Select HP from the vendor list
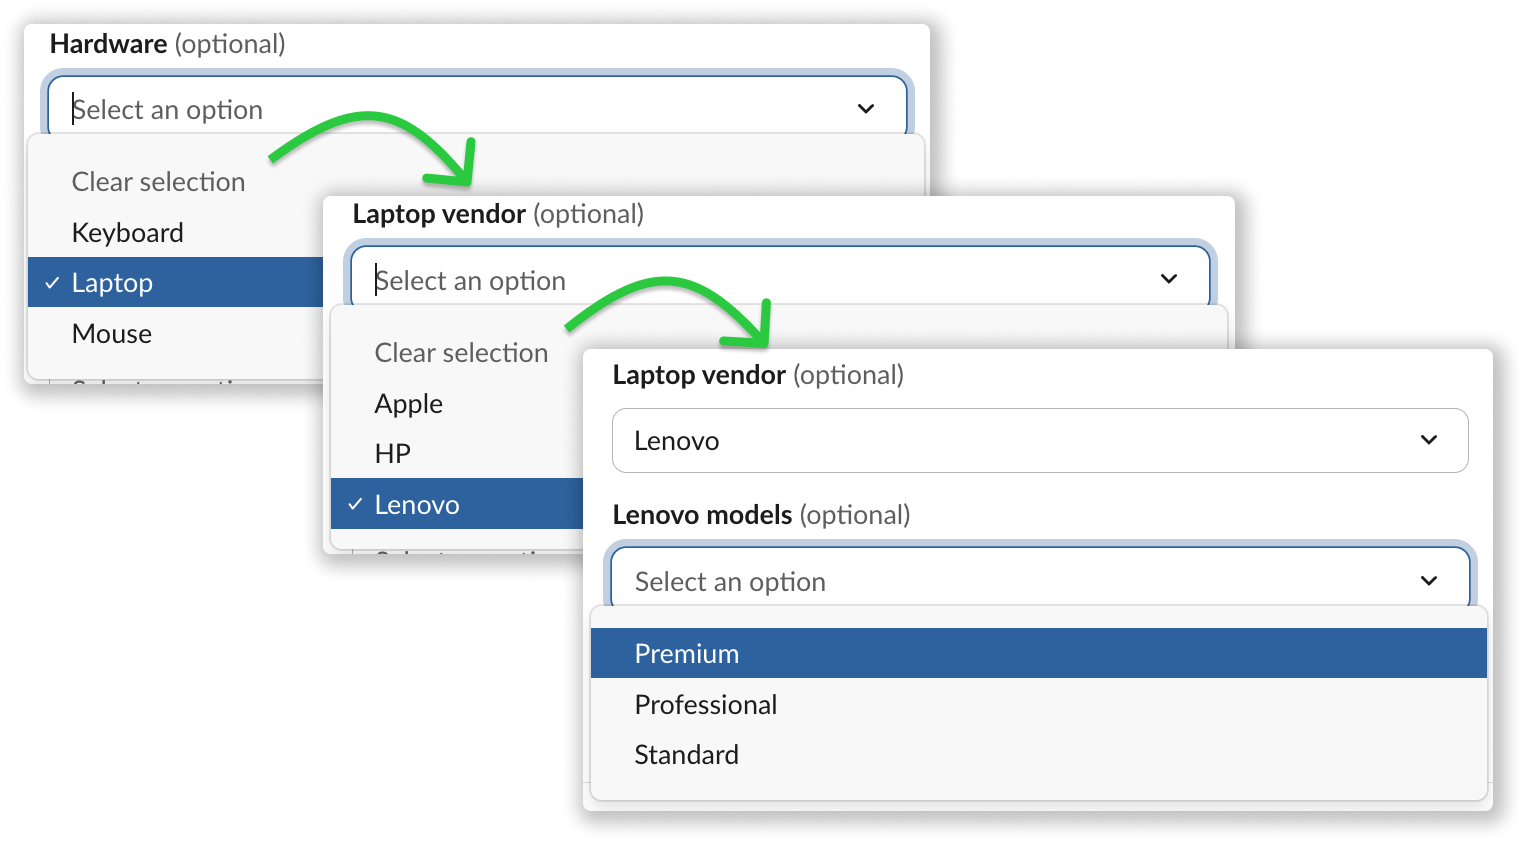1525x843 pixels. pos(456,453)
